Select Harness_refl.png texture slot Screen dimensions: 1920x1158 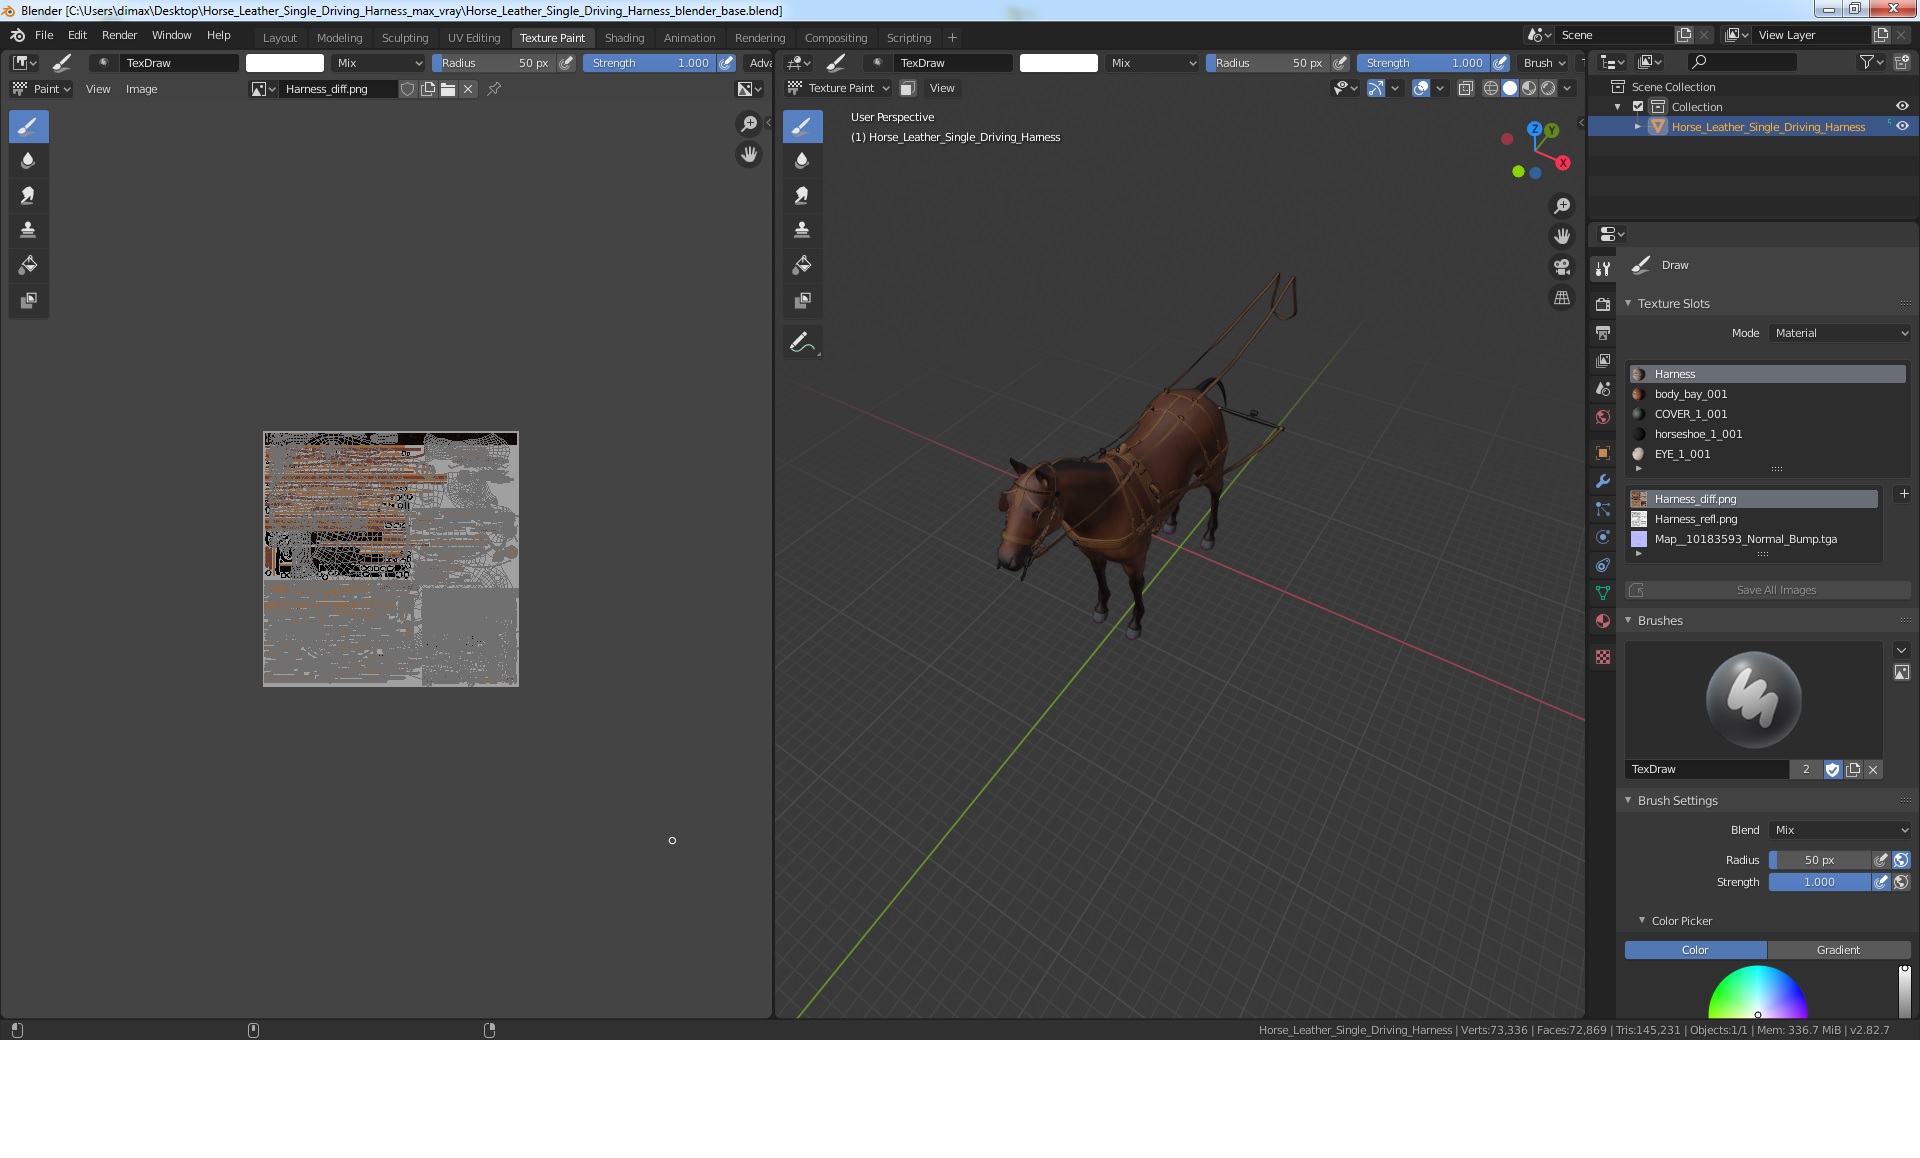tap(1695, 519)
